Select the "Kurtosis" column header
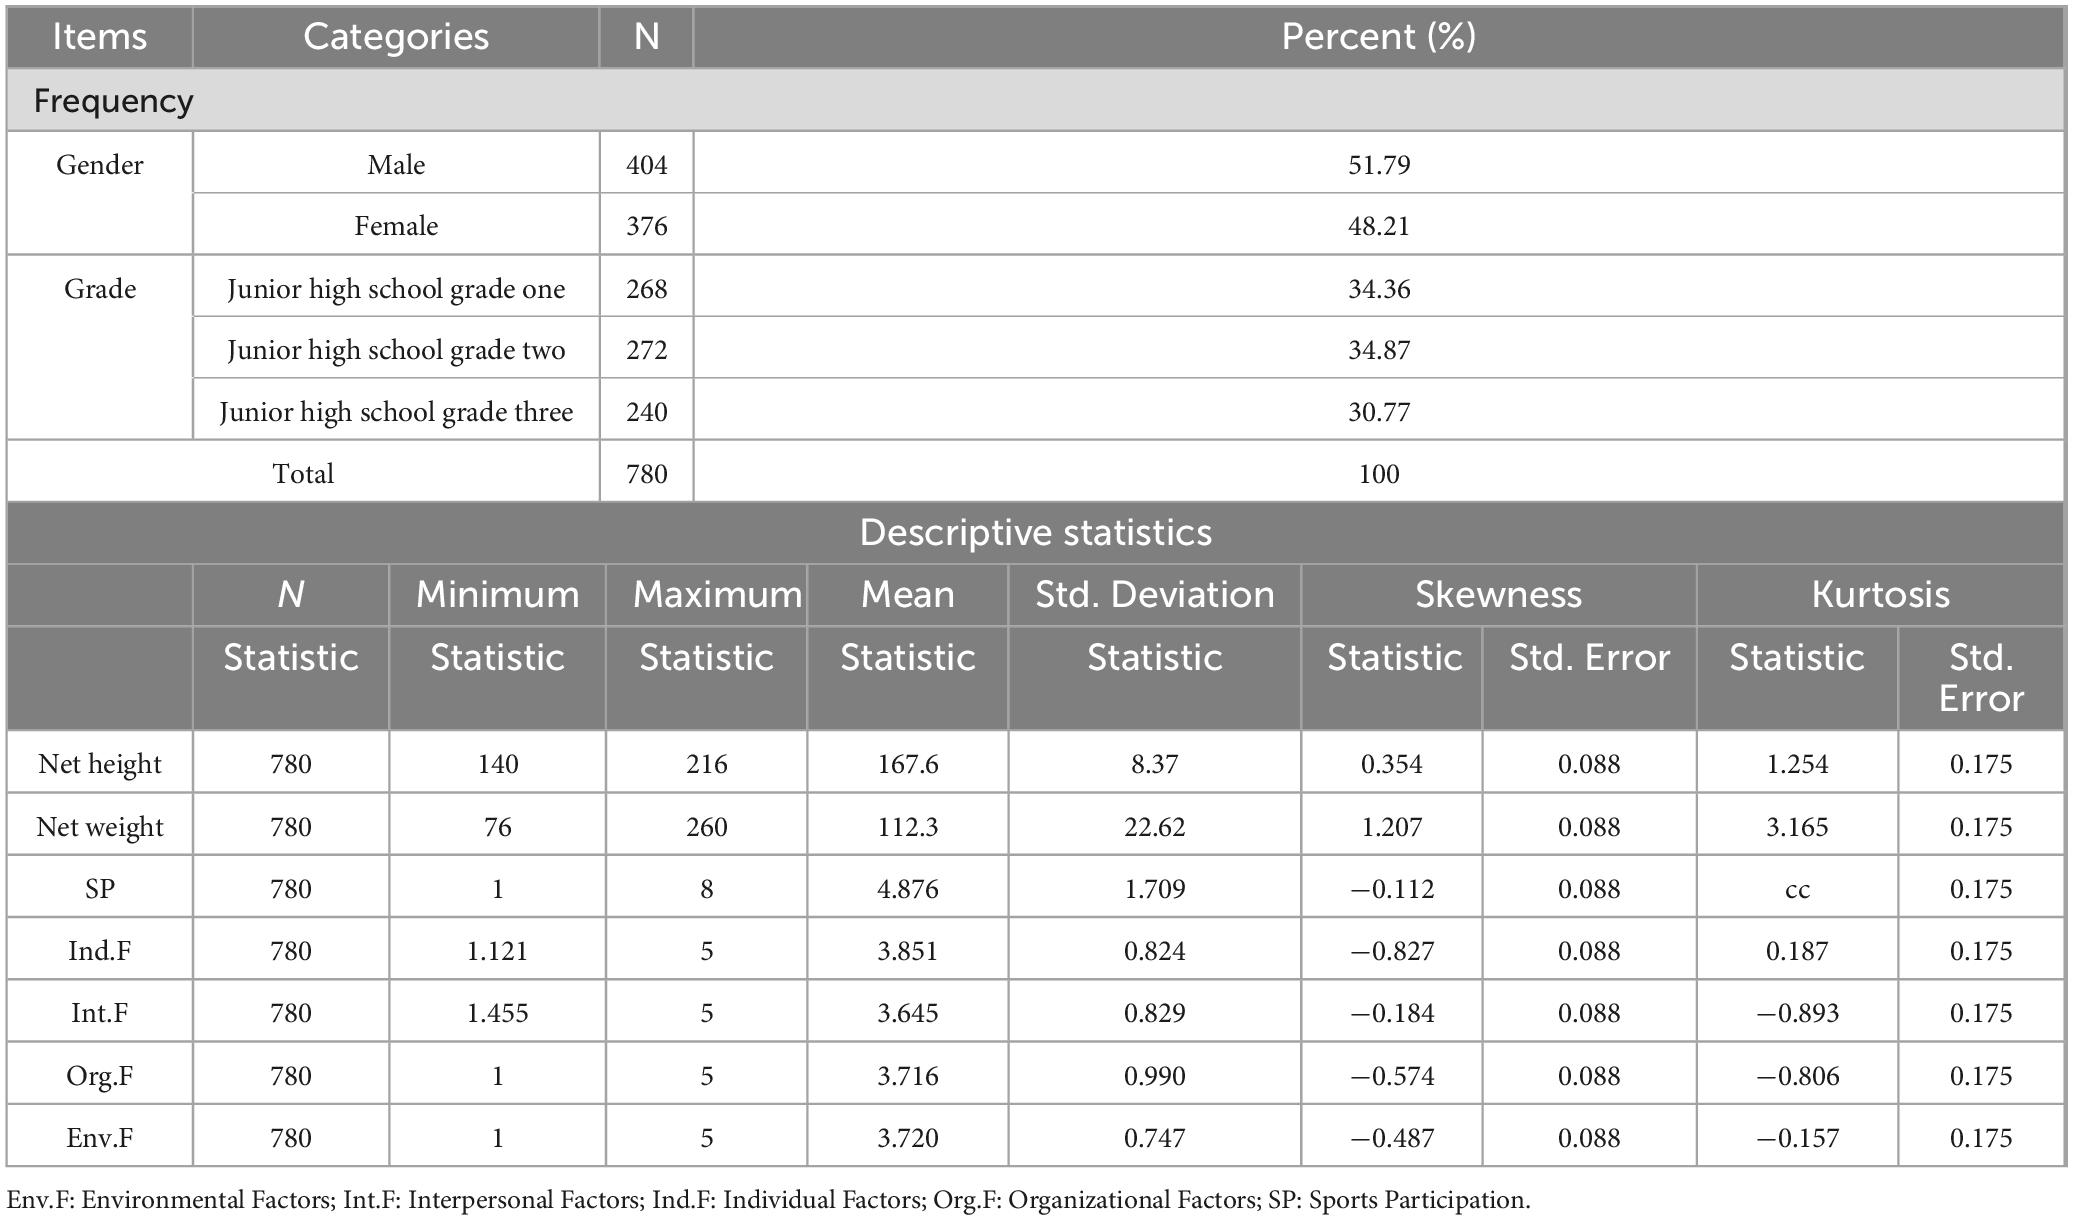This screenshot has width=2073, height=1220. point(1880,595)
